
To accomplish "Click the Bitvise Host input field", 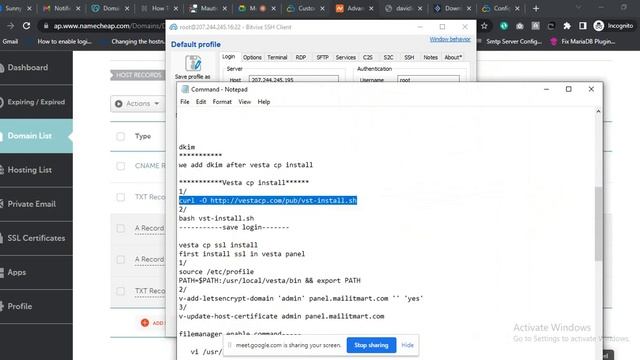I will click(293, 80).
